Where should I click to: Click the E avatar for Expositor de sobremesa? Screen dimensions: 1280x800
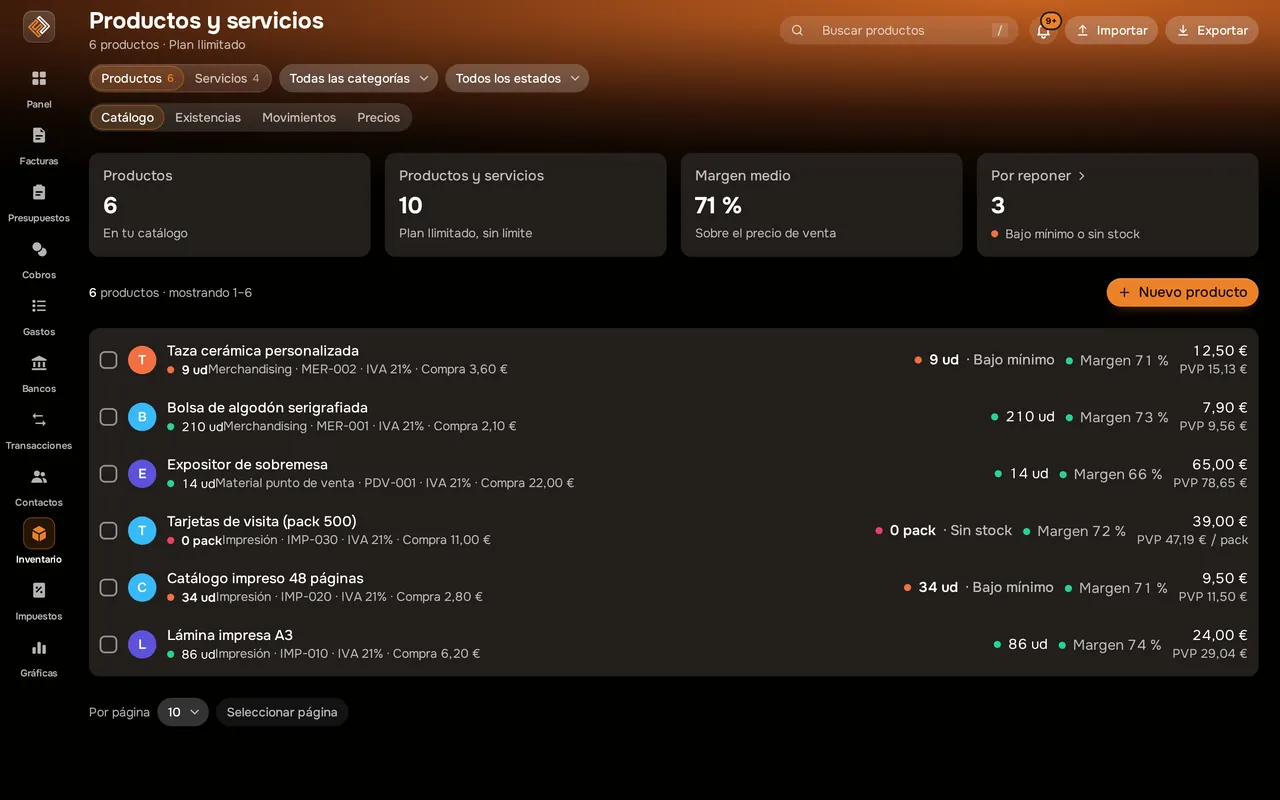click(142, 474)
